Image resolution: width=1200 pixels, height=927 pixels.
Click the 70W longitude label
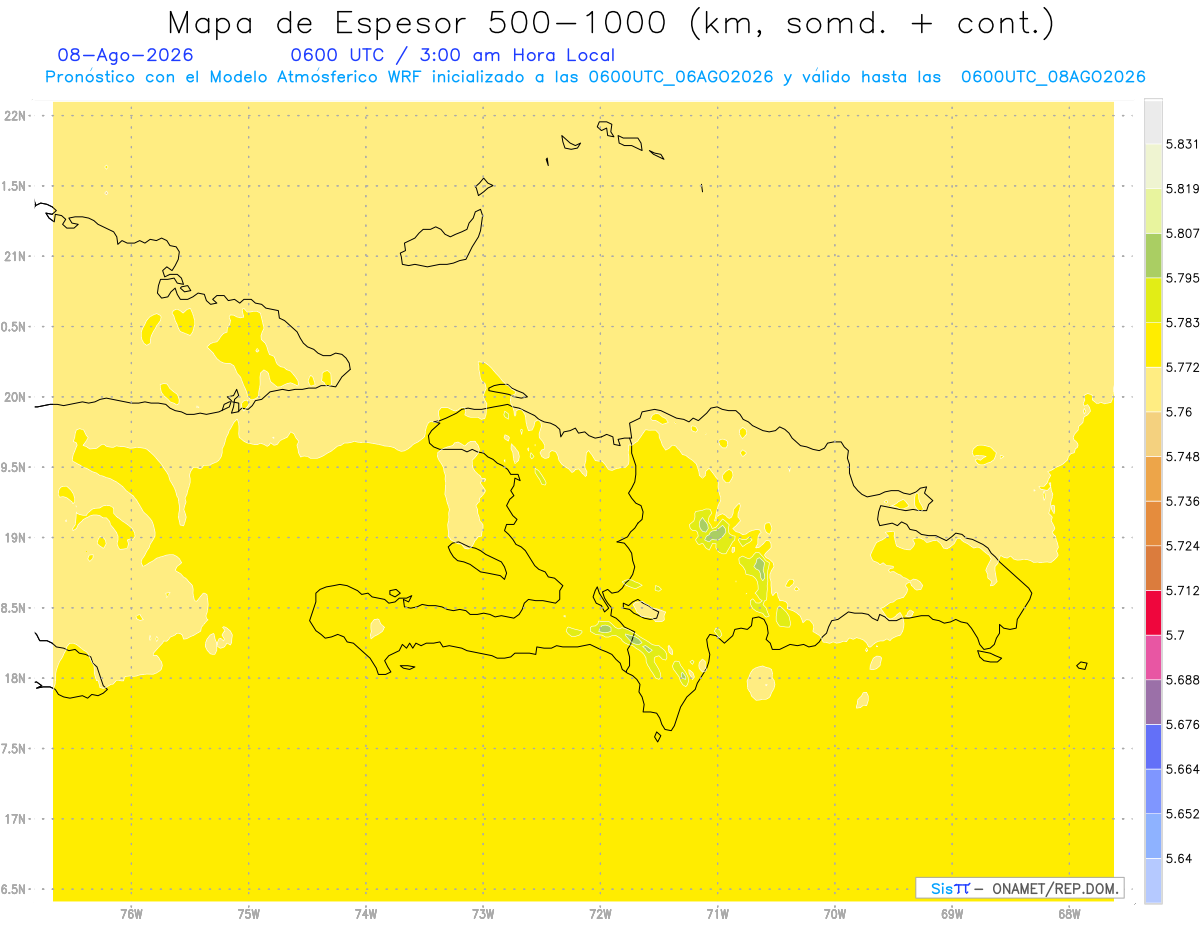pyautogui.click(x=835, y=914)
